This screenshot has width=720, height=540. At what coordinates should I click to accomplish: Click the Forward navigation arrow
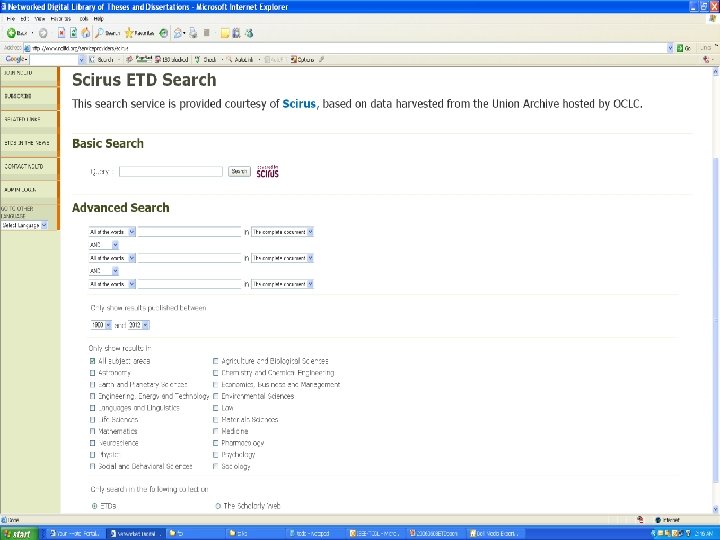[x=43, y=33]
